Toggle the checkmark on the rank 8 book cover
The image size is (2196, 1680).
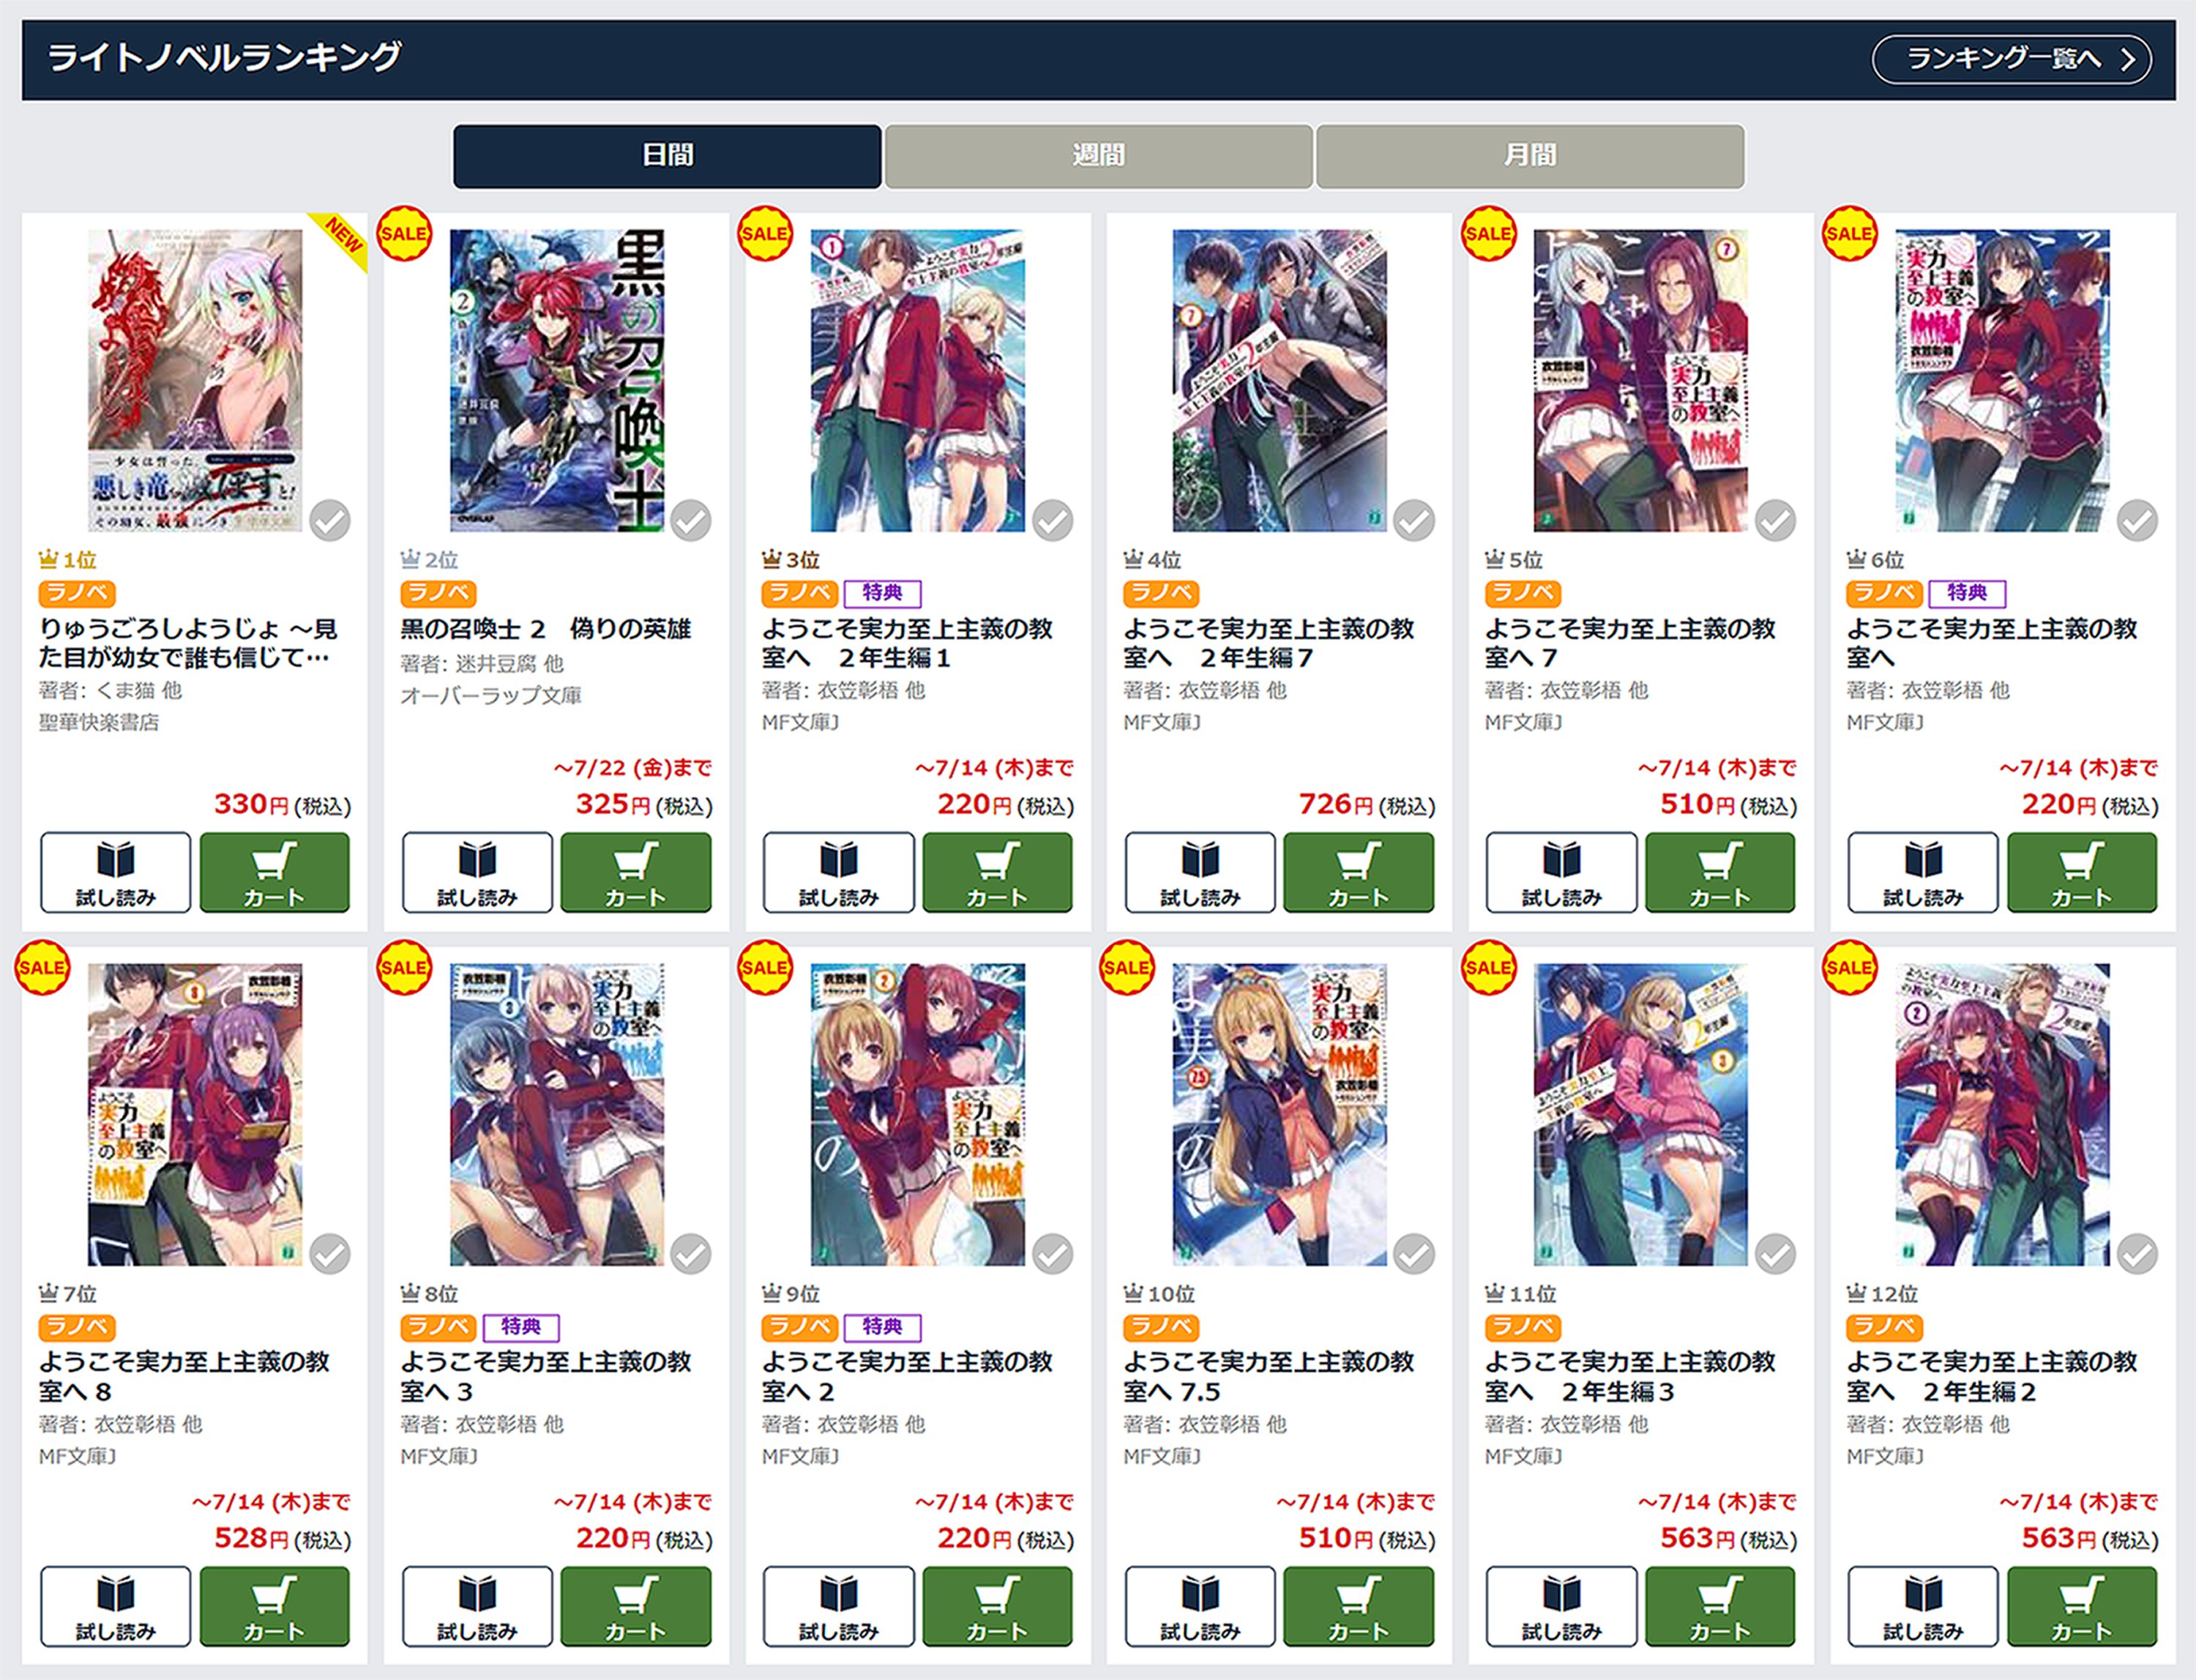[x=691, y=1253]
